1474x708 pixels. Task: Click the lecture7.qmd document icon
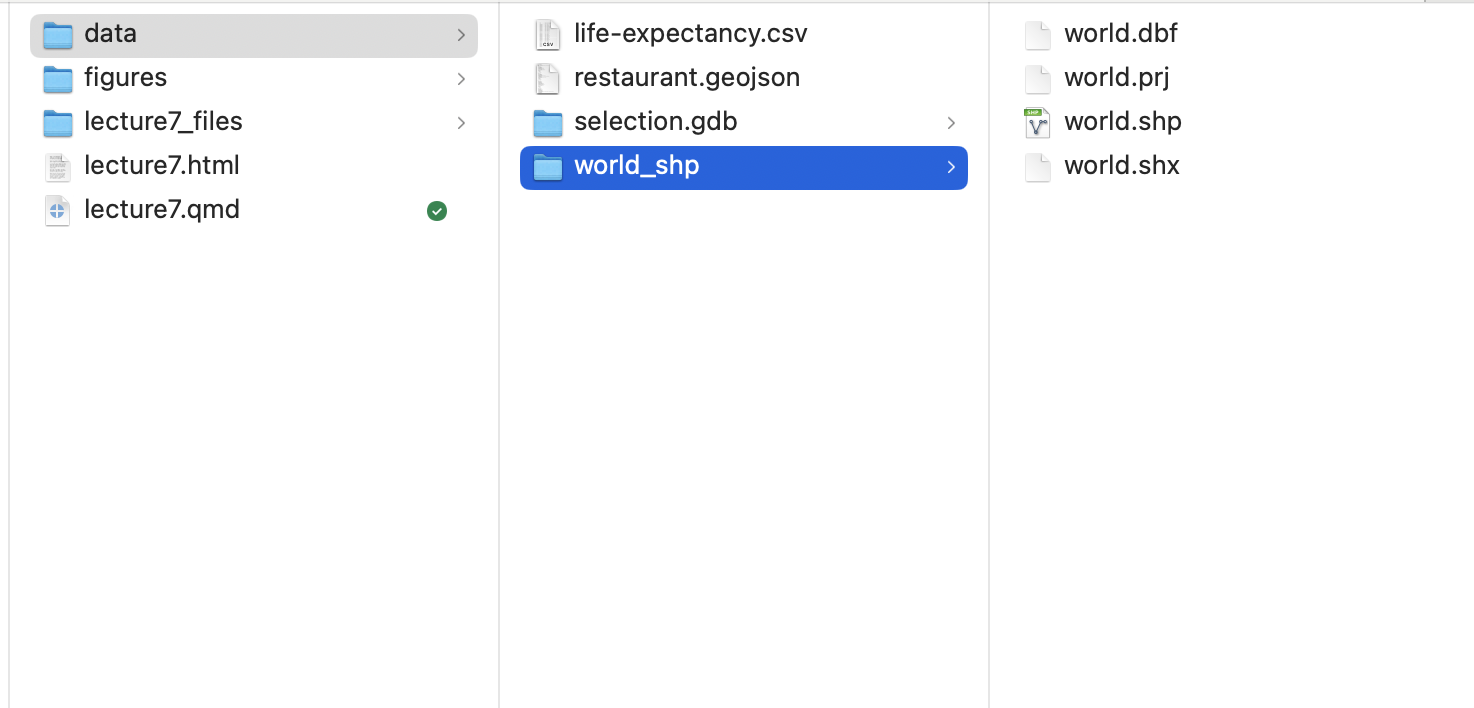pyautogui.click(x=58, y=210)
